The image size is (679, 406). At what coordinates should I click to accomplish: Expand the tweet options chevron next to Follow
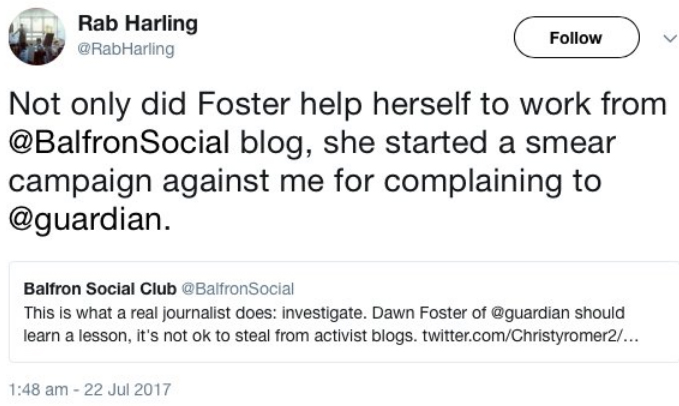tap(668, 38)
